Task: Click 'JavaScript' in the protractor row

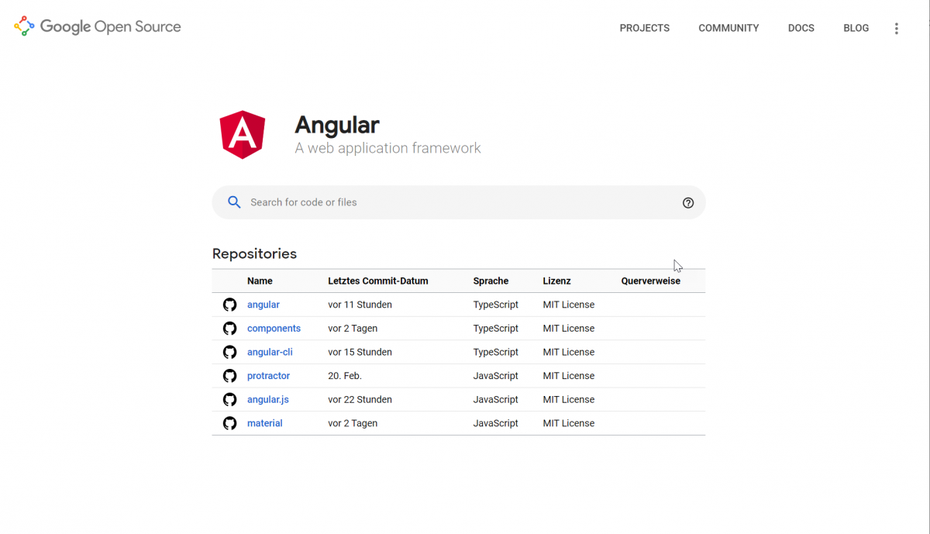Action: point(496,376)
